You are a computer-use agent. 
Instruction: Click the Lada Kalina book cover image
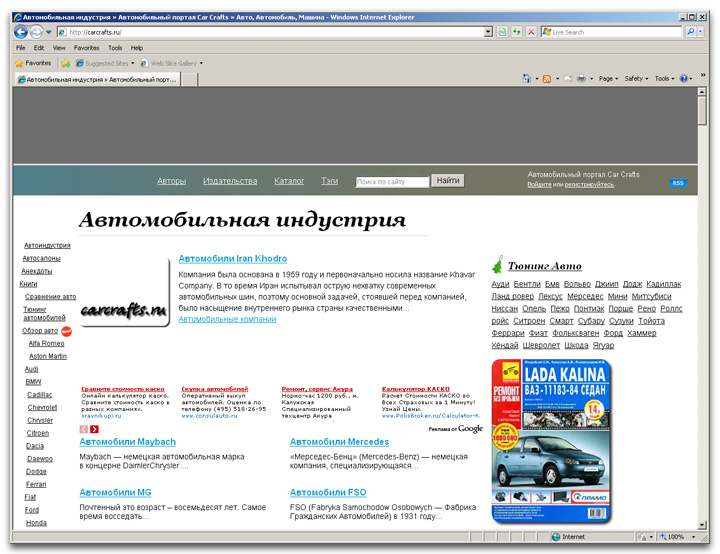point(551,442)
